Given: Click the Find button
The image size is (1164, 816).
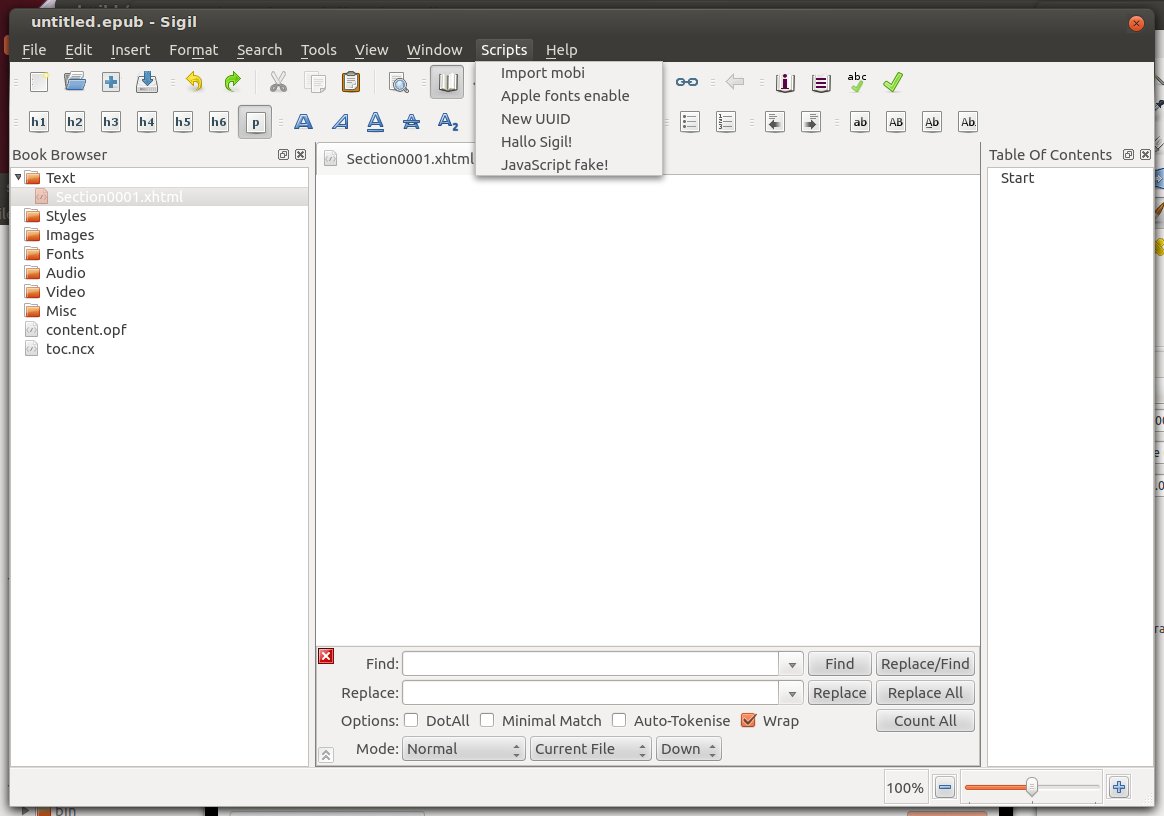Looking at the screenshot, I should tap(840, 664).
